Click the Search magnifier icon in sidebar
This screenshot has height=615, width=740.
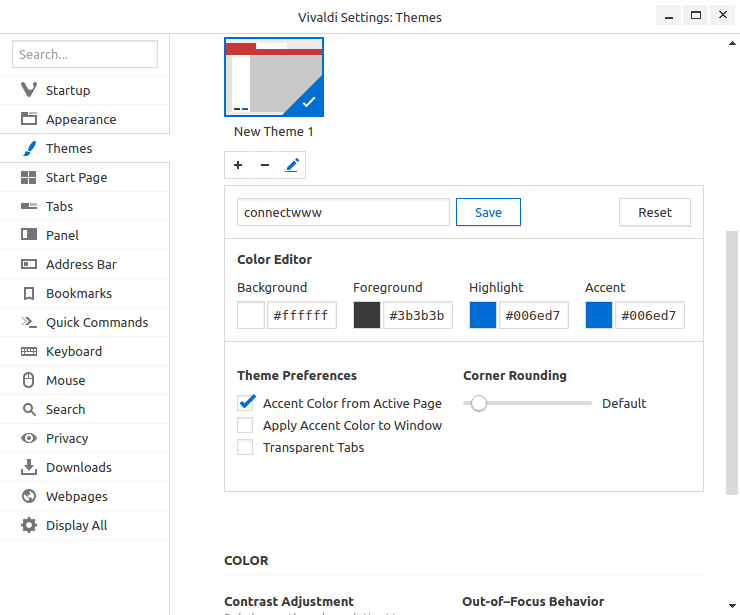(x=29, y=410)
